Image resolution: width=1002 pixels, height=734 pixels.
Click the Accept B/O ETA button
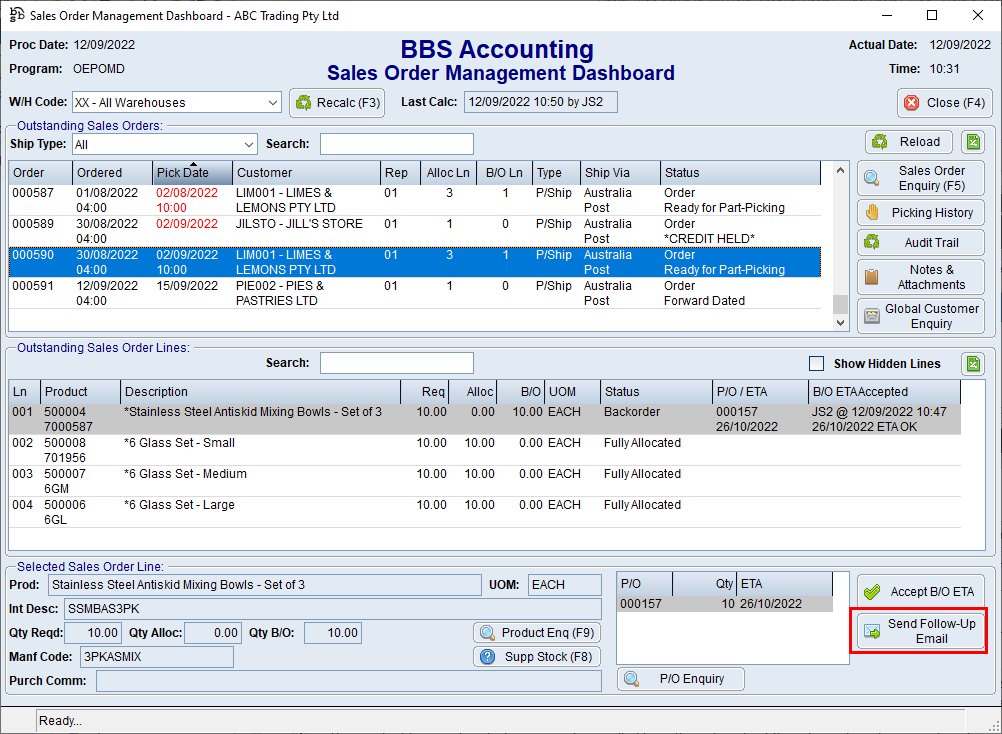(x=919, y=591)
